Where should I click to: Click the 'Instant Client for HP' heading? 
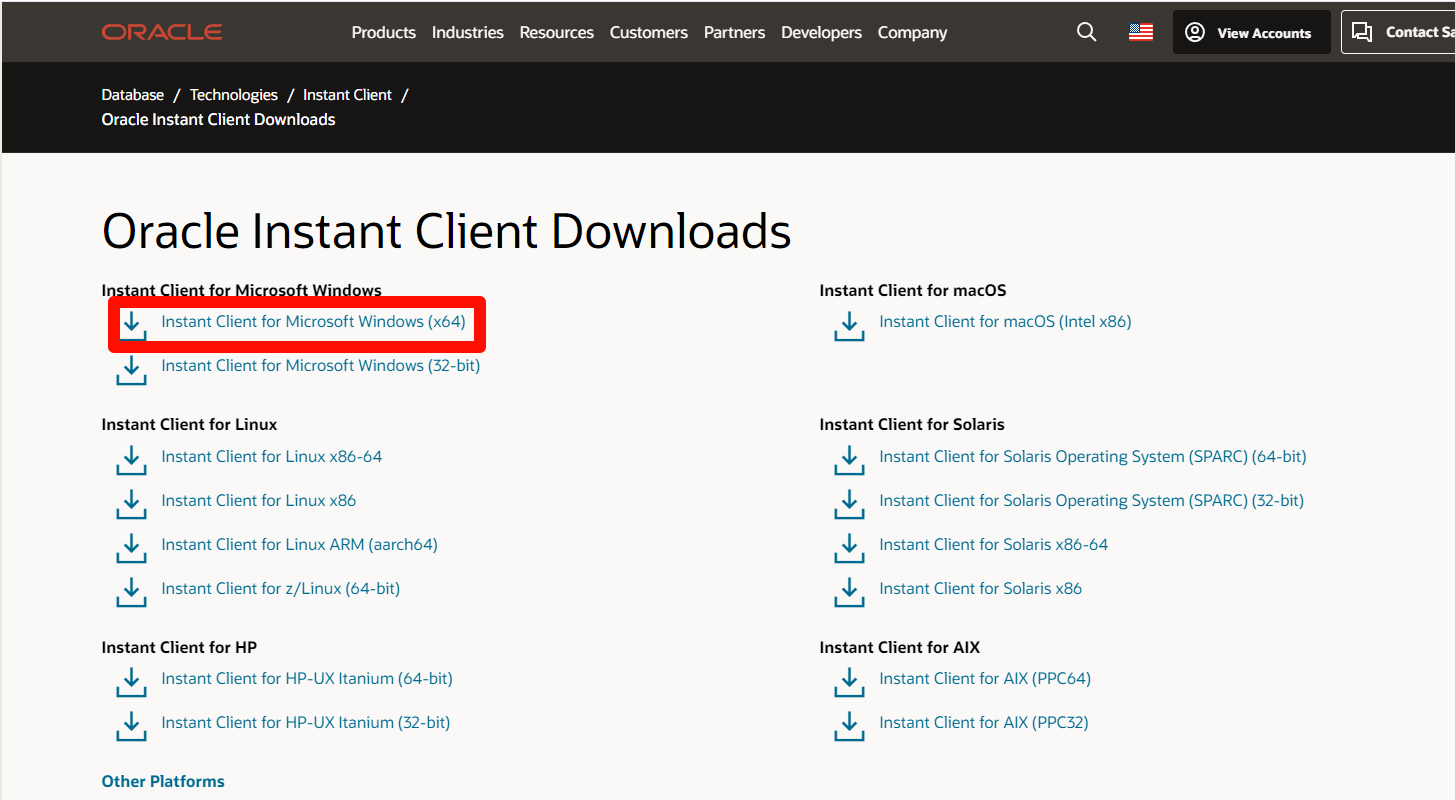(179, 648)
